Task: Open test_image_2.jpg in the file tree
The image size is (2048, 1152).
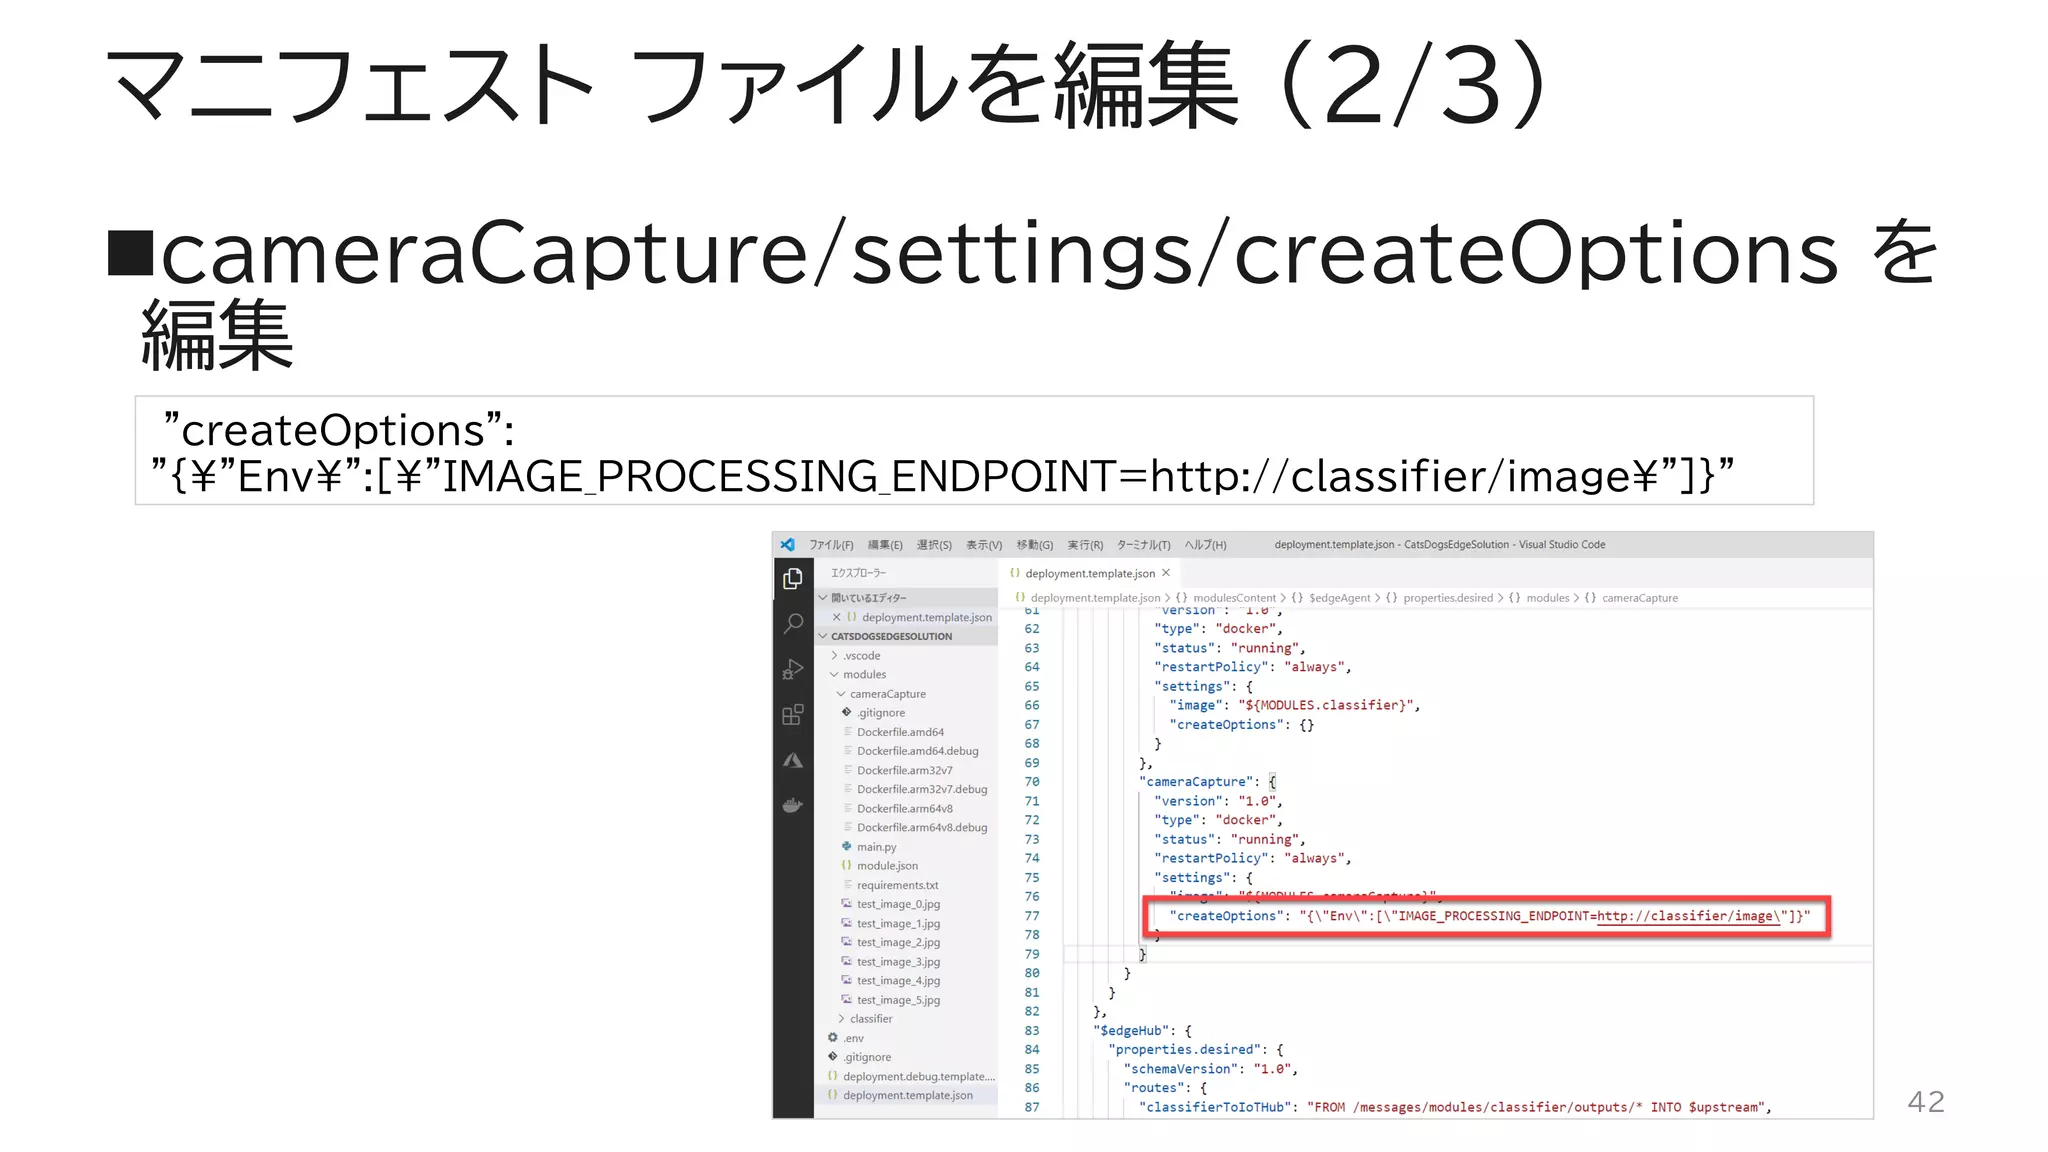Action: click(898, 942)
